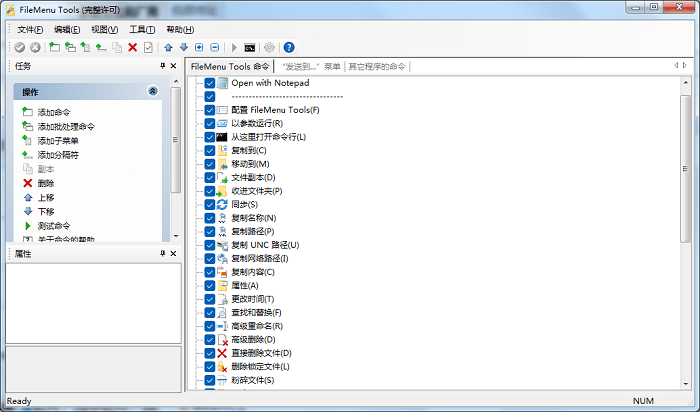Click the task panel scroll down arrow

coord(176,236)
